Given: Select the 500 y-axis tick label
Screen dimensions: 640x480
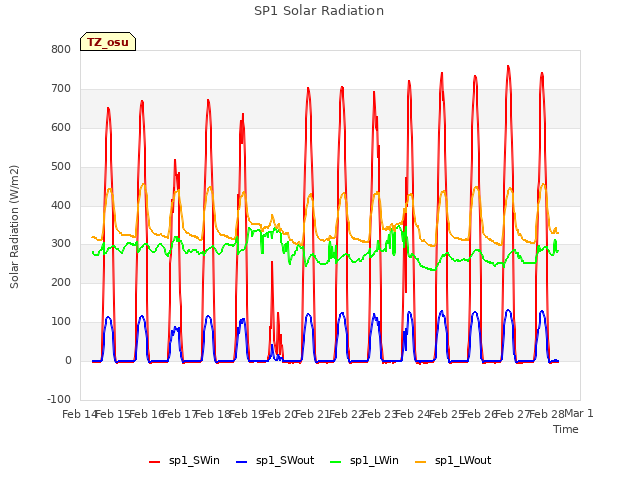Looking at the screenshot, I should (x=61, y=167).
